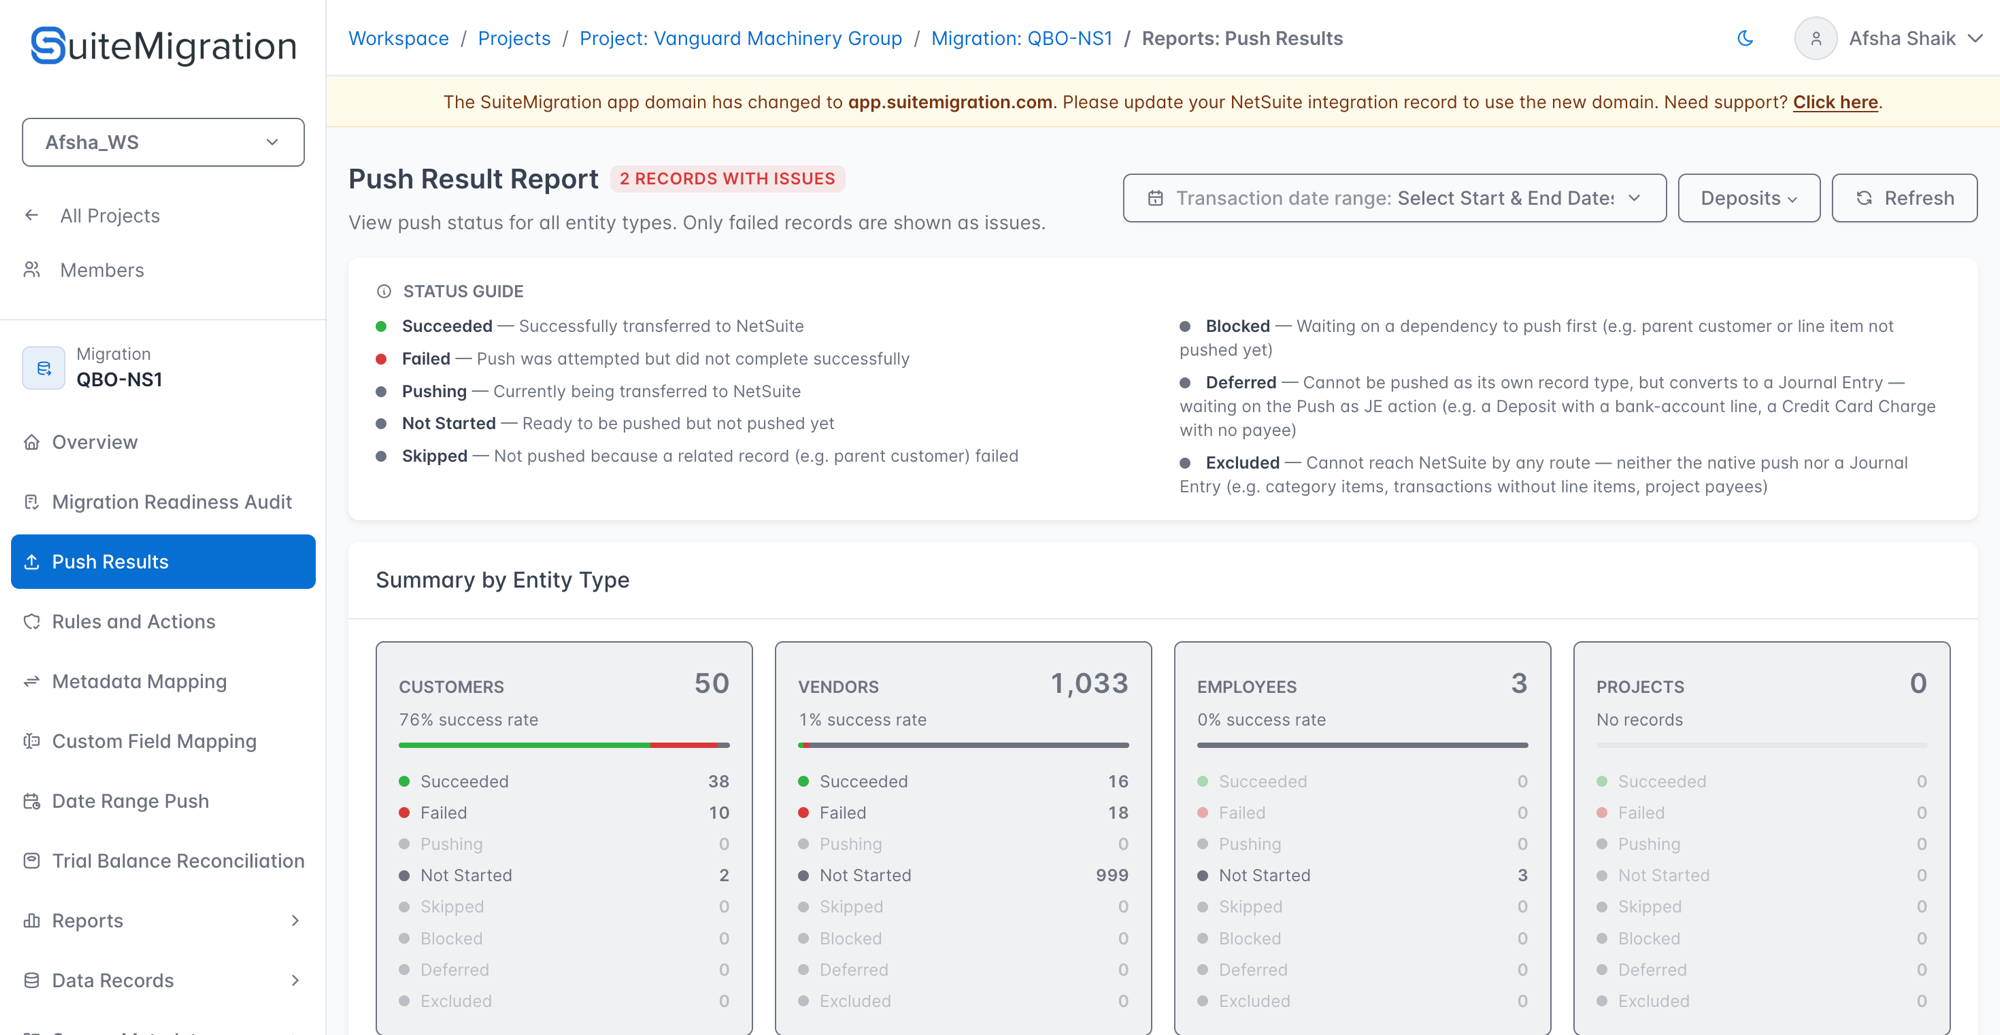Click the Members people icon
This screenshot has width=2000, height=1035.
pos(32,270)
